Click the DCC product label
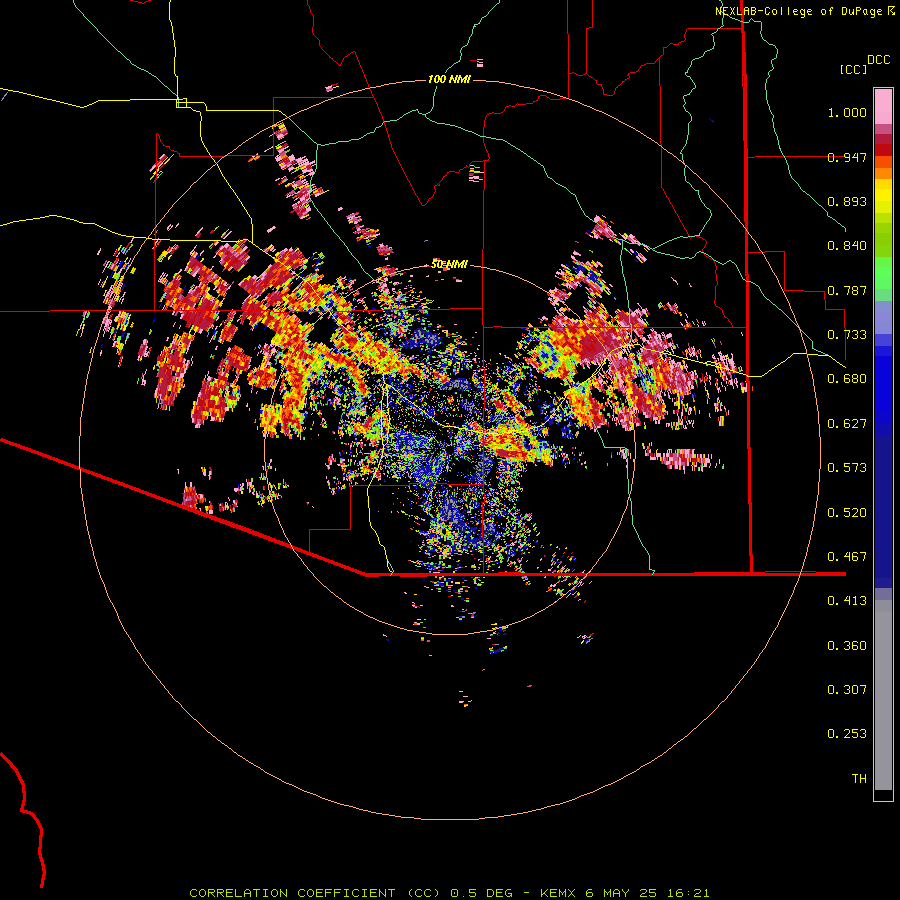 pos(879,60)
